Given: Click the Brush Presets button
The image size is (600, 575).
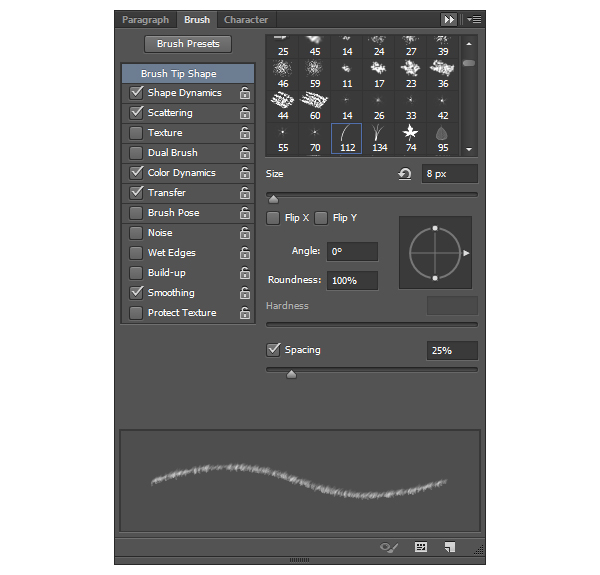Looking at the screenshot, I should pyautogui.click(x=188, y=44).
